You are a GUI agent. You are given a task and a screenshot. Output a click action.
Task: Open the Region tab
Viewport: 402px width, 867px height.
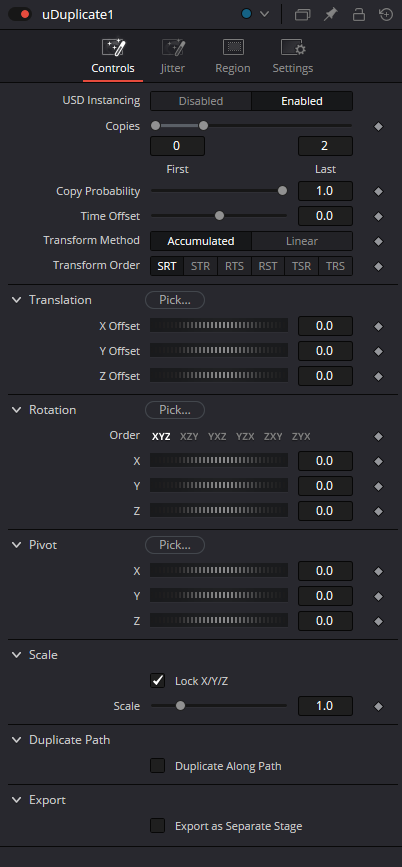pyautogui.click(x=233, y=58)
